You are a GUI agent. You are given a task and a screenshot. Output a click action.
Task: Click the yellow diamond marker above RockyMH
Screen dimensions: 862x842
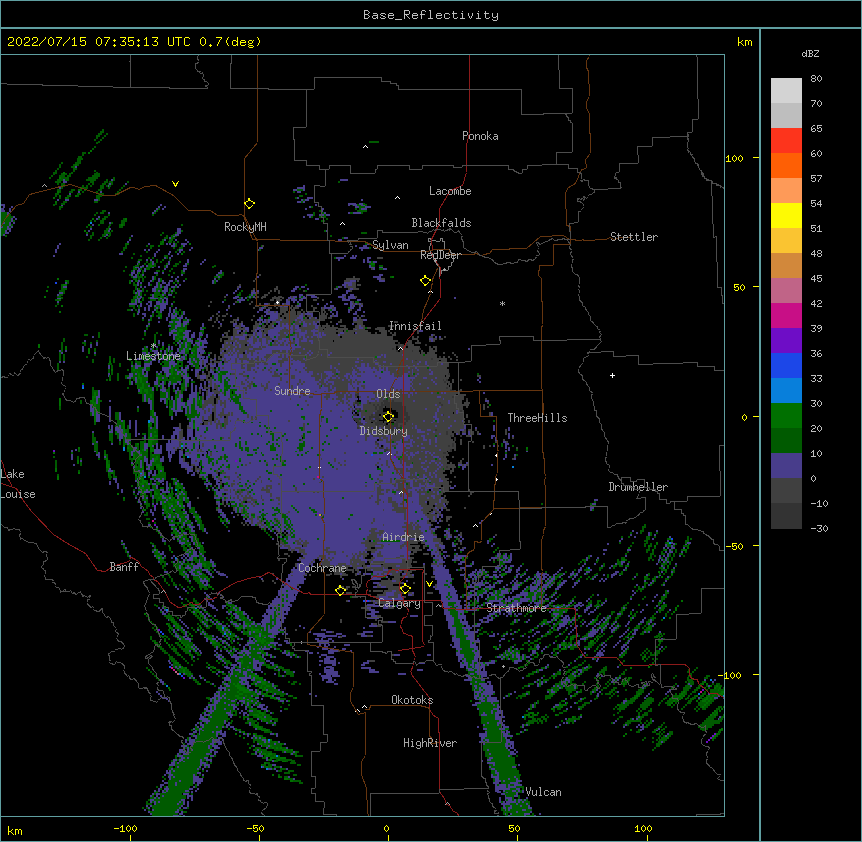pyautogui.click(x=250, y=204)
